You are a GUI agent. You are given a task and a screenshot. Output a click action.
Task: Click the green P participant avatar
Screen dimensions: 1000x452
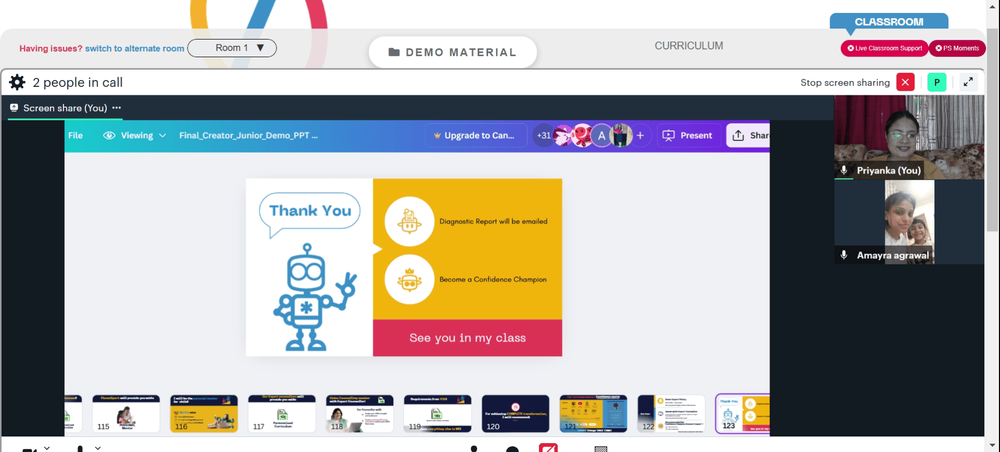(x=936, y=82)
